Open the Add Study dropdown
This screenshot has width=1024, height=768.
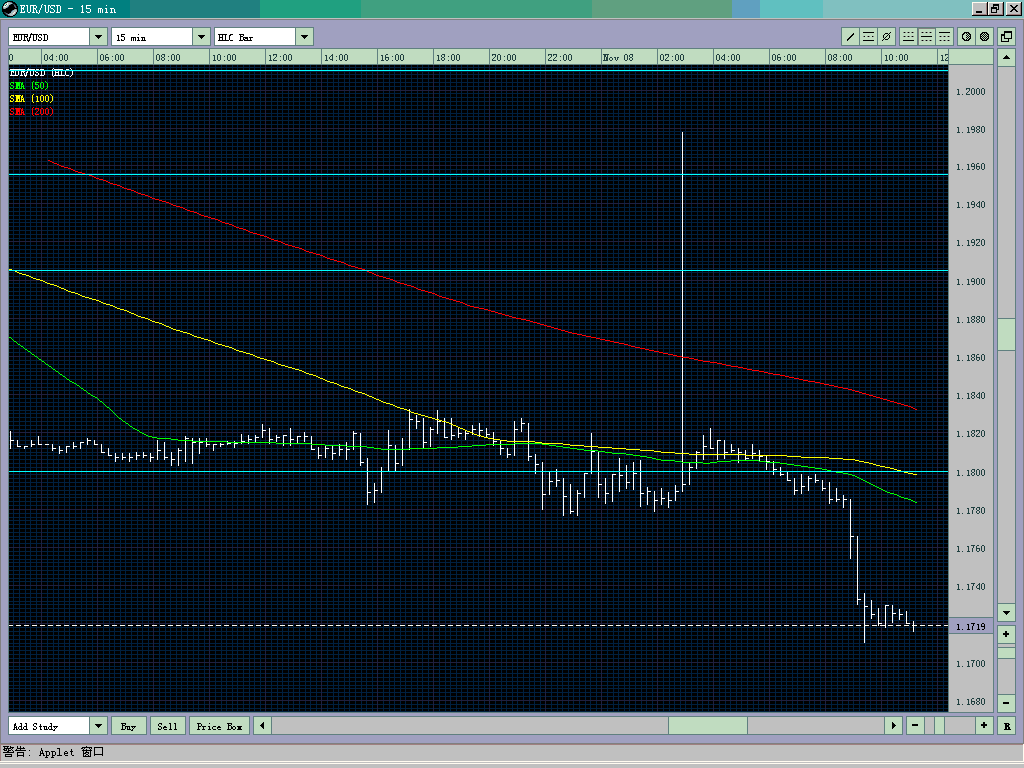click(96, 725)
